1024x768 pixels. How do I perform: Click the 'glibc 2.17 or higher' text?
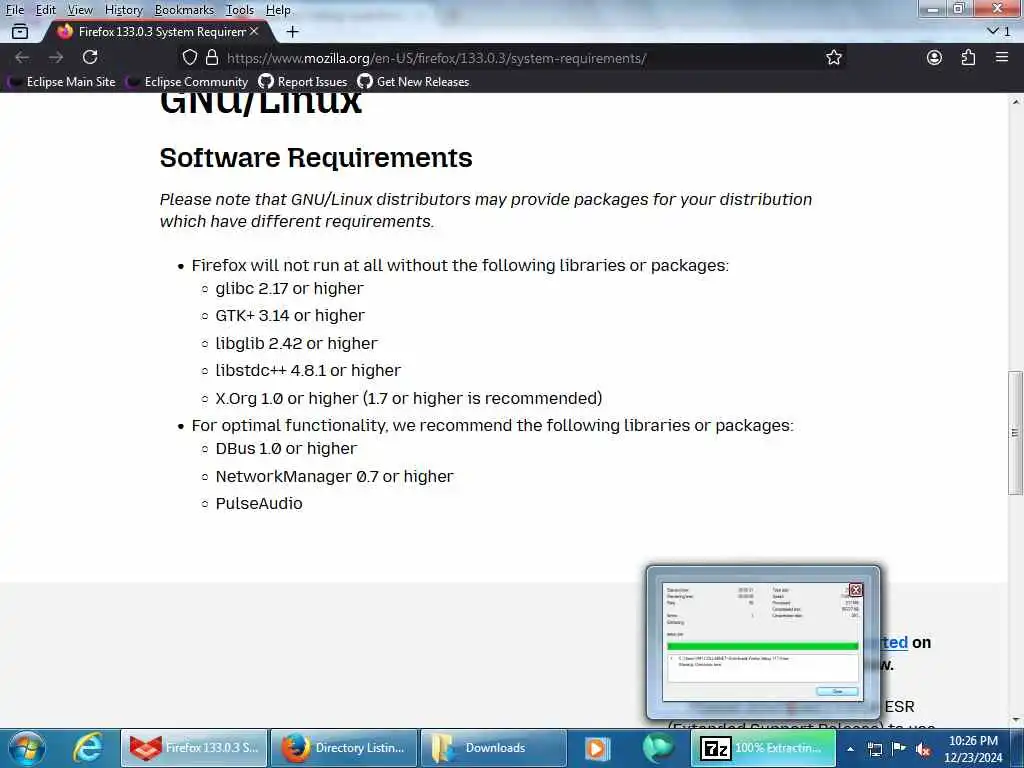289,288
